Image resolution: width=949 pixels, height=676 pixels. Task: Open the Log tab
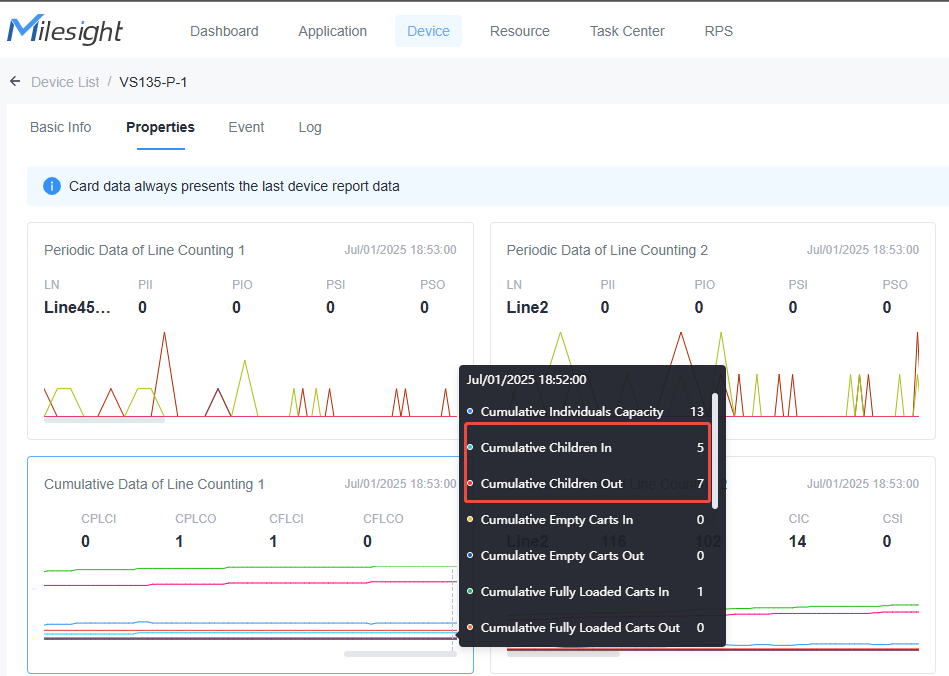[x=310, y=127]
